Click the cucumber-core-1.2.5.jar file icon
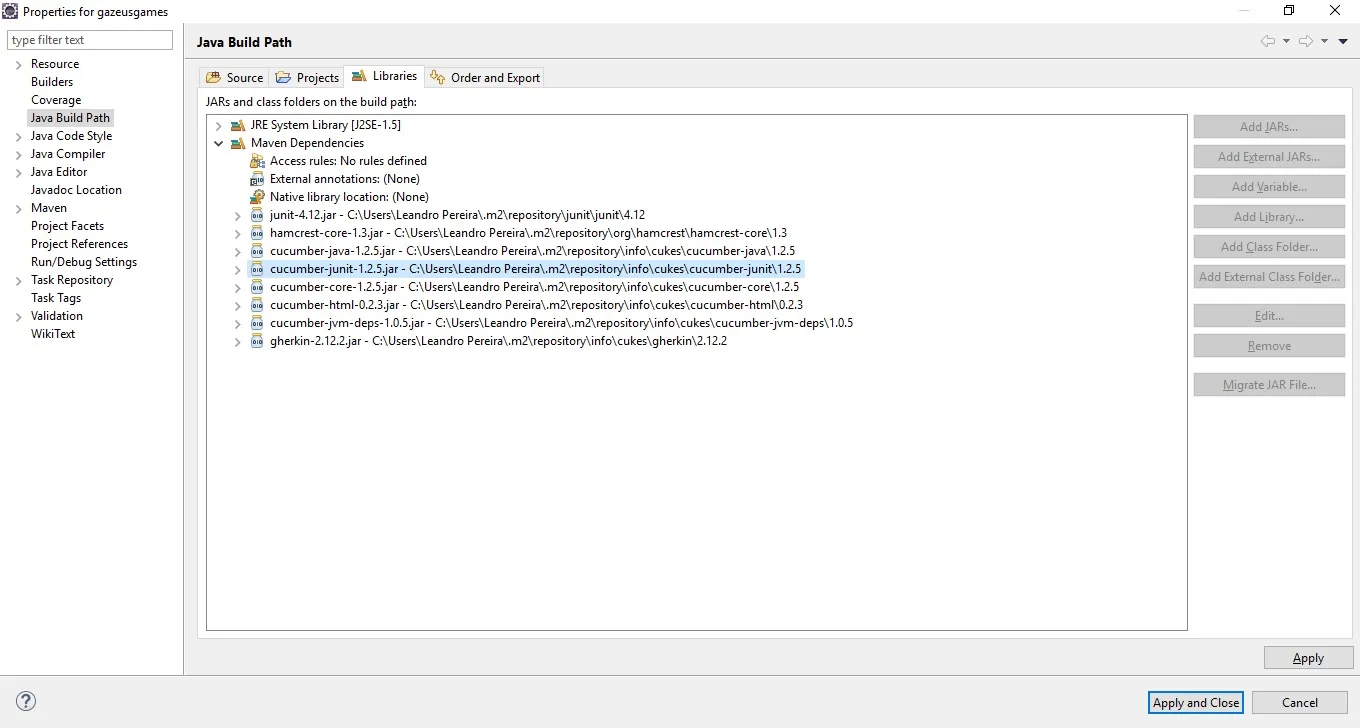Viewport: 1360px width, 728px height. tap(257, 287)
